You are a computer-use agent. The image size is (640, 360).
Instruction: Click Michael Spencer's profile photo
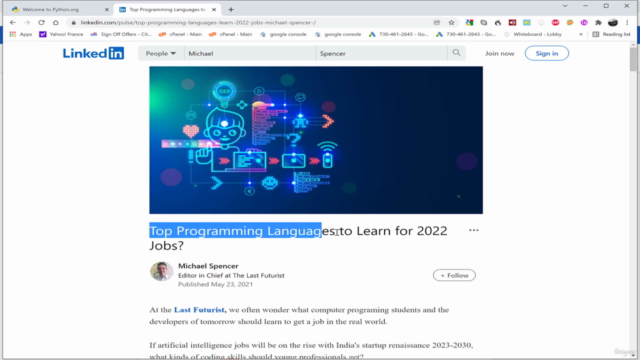[162, 271]
